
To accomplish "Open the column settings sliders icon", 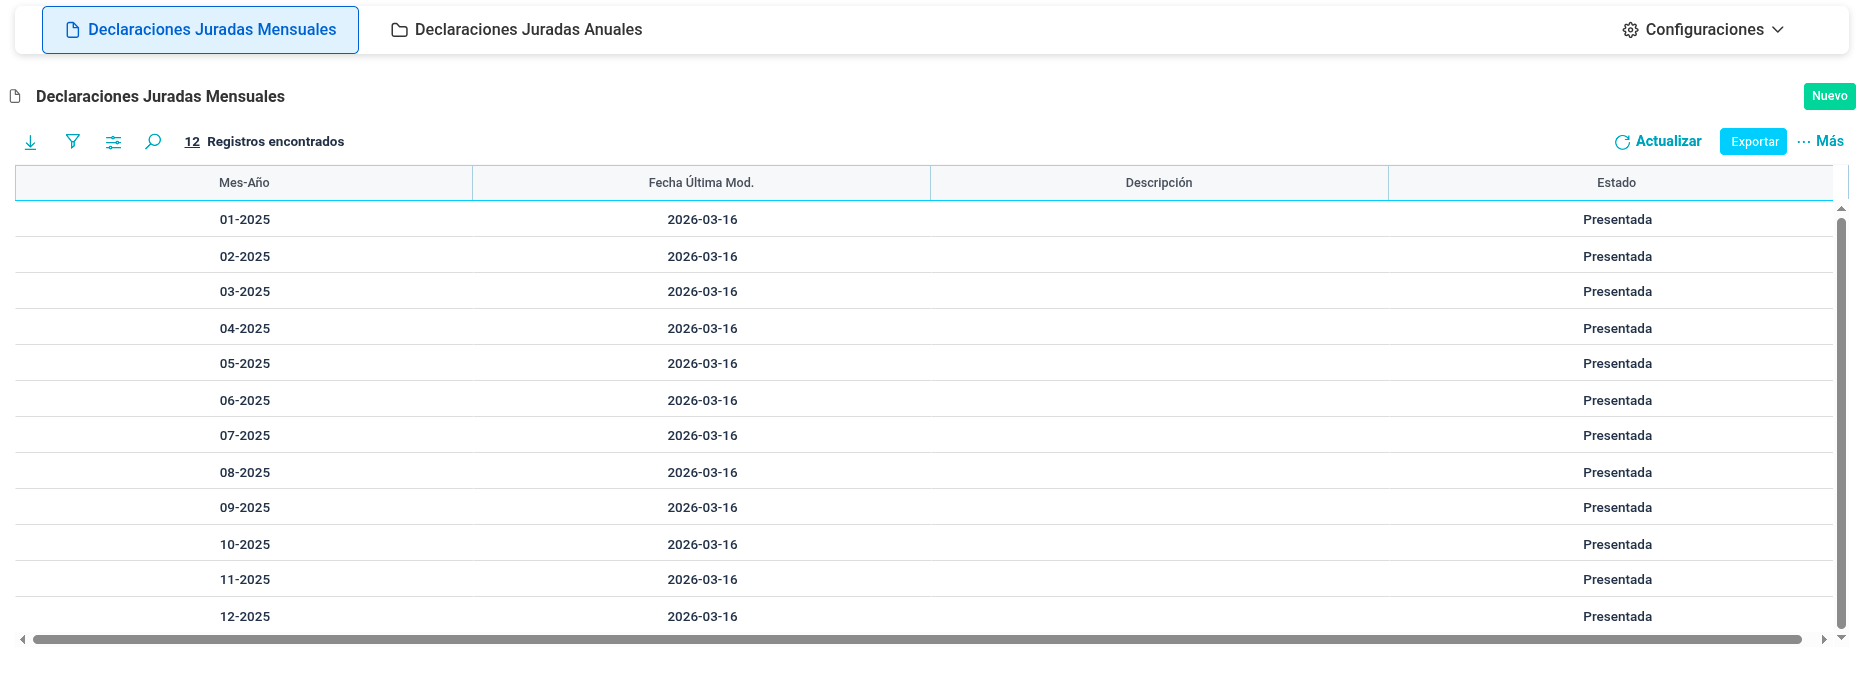I will [114, 142].
